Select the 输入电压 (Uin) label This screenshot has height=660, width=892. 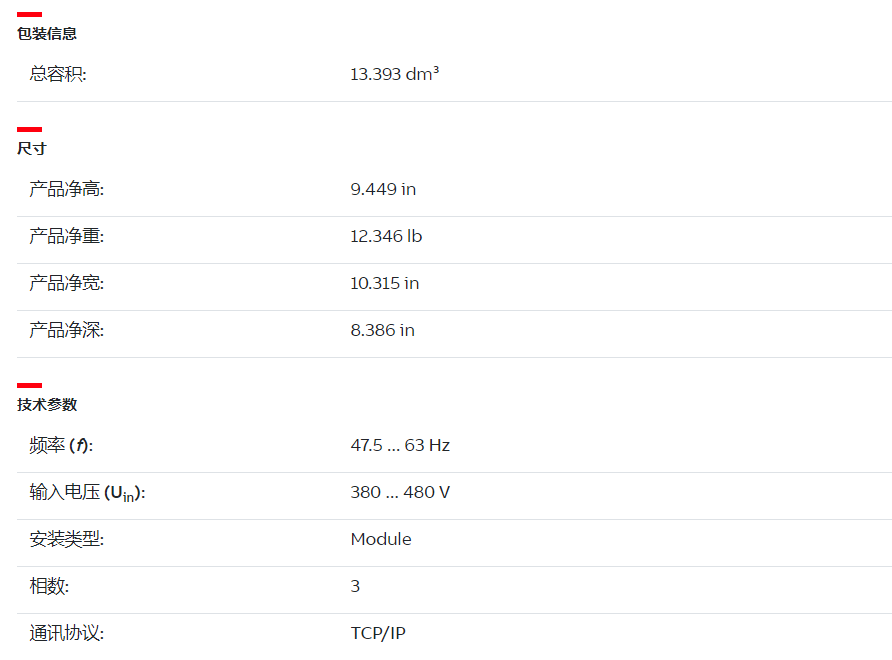click(x=87, y=493)
